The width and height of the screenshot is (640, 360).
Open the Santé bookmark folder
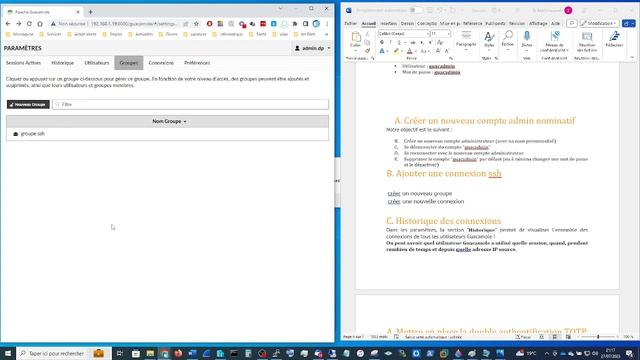coord(258,34)
